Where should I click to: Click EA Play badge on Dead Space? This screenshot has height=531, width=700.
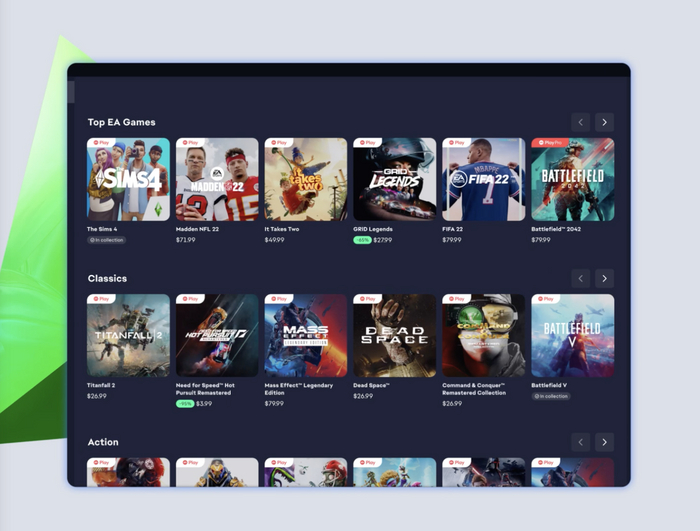click(x=367, y=299)
